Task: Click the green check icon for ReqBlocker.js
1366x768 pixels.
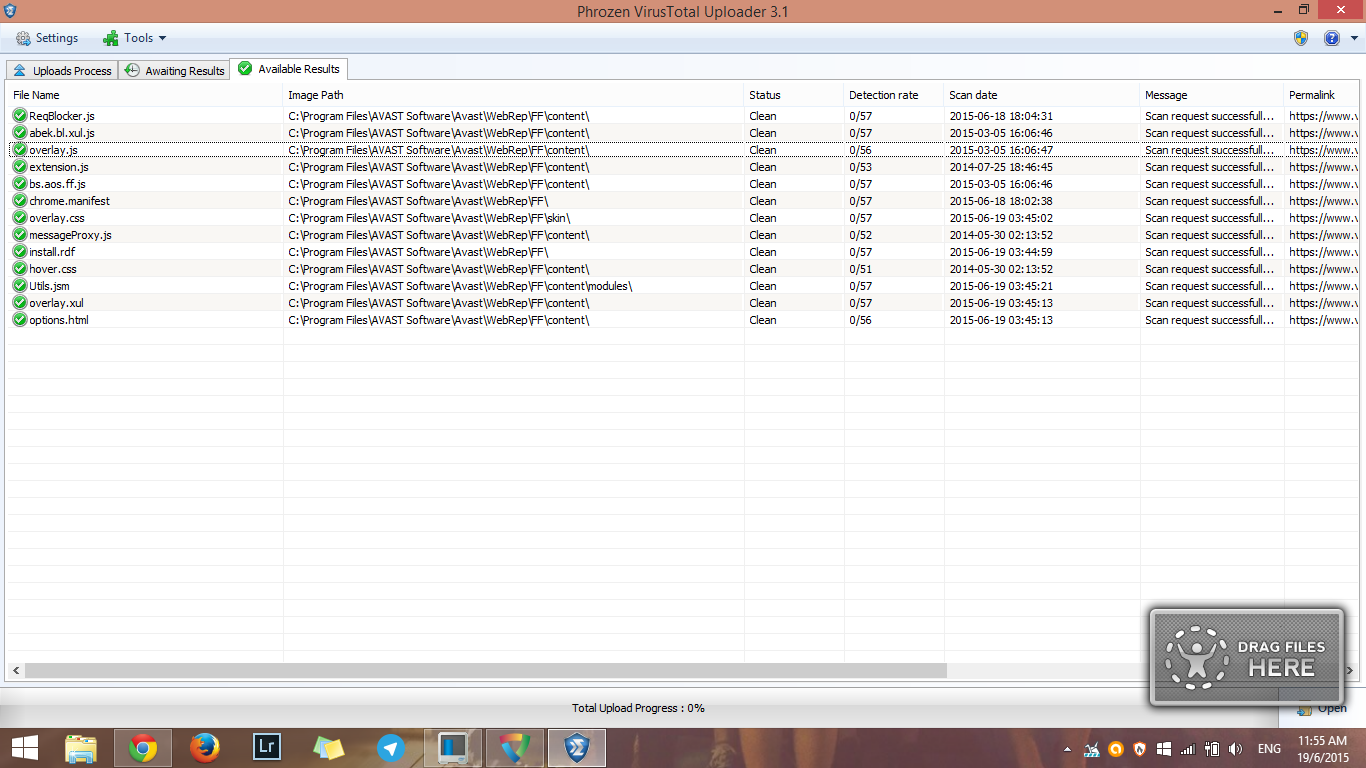Action: [x=19, y=116]
